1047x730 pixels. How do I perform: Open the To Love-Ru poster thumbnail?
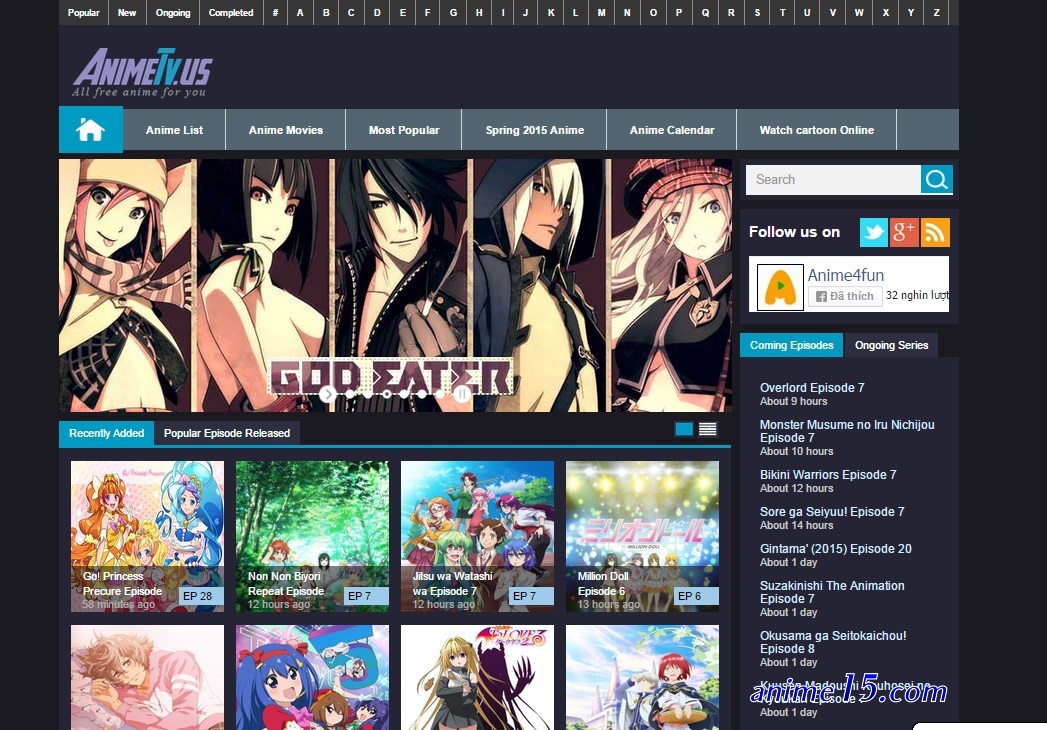[477, 677]
